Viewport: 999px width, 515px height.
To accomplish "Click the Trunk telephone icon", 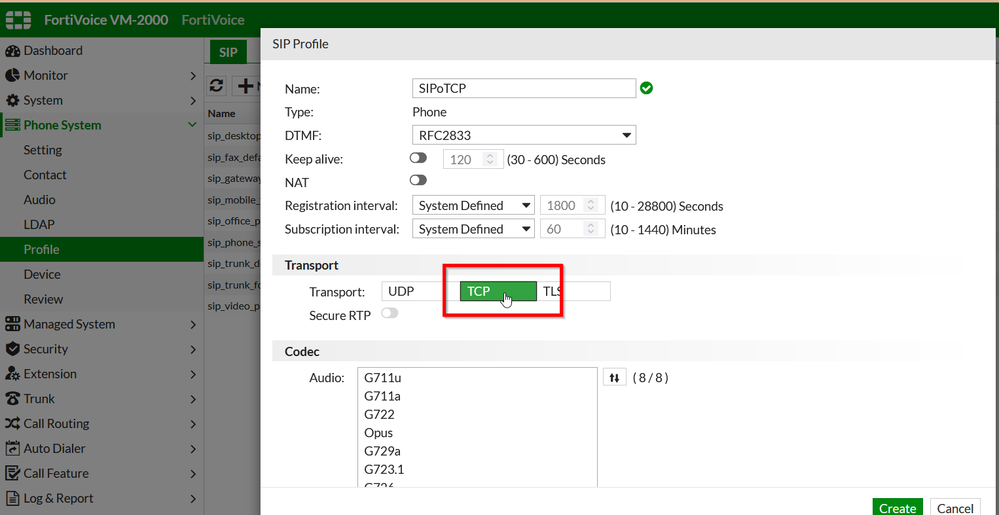I will coord(12,398).
